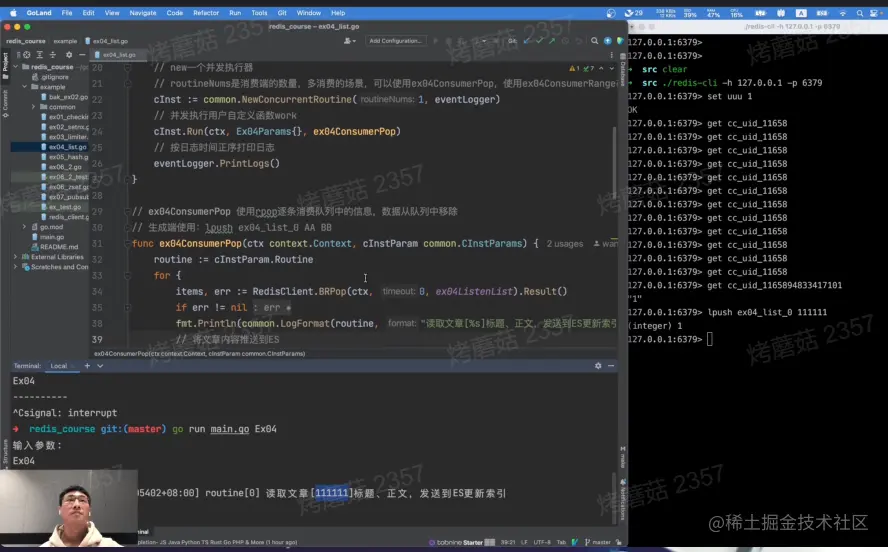Image resolution: width=888 pixels, height=552 pixels.
Task: Click Tabnine Starter status bar widget
Action: [462, 542]
